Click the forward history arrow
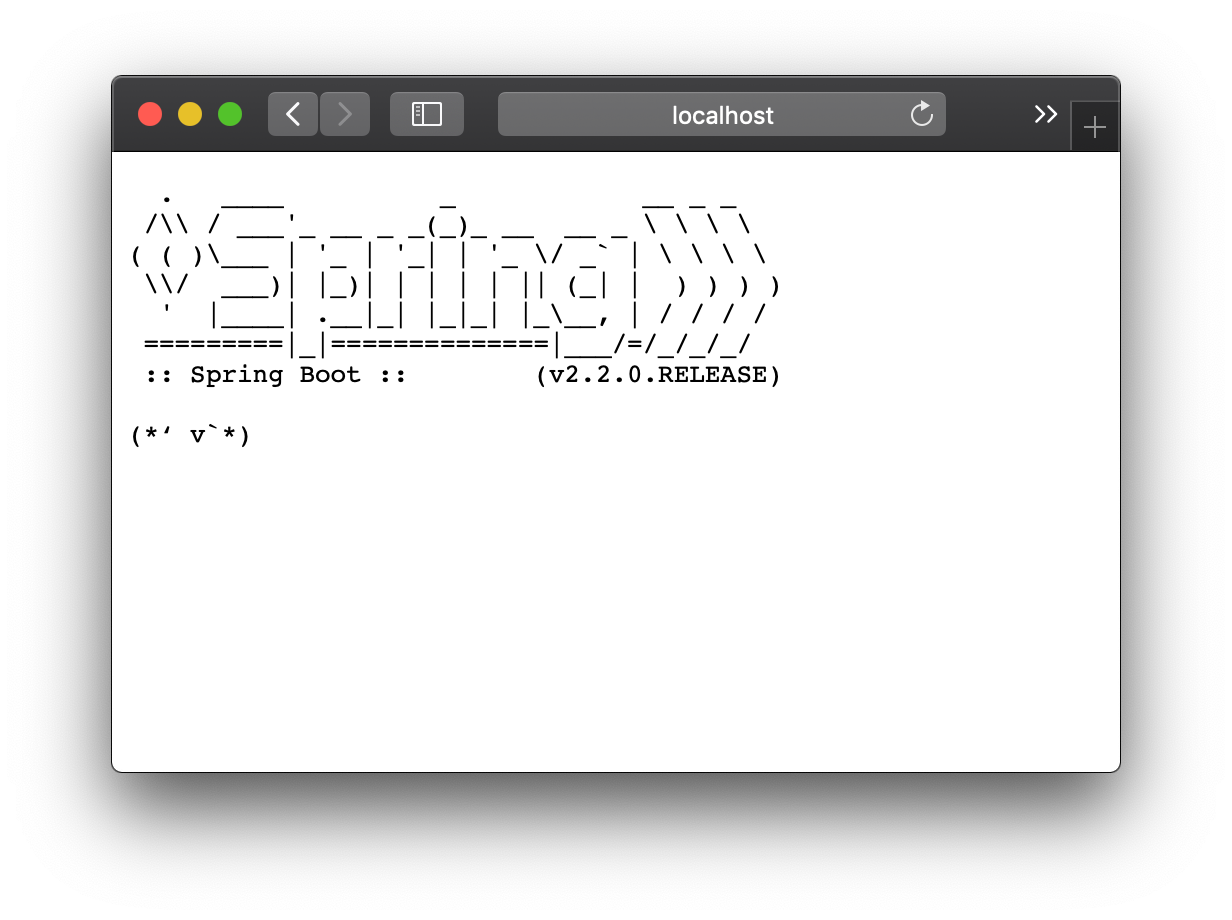This screenshot has height=920, width=1232. click(344, 114)
